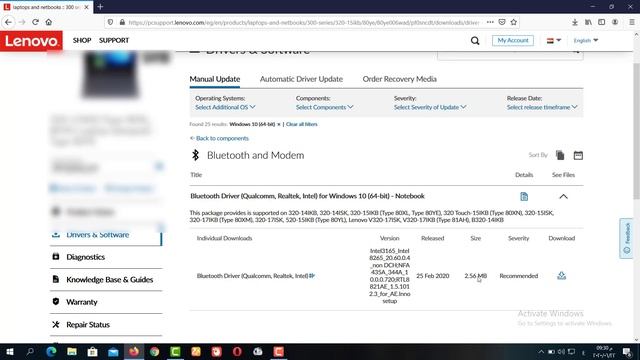Switch to the Manual Update tab
The image size is (640, 360).
click(x=215, y=79)
